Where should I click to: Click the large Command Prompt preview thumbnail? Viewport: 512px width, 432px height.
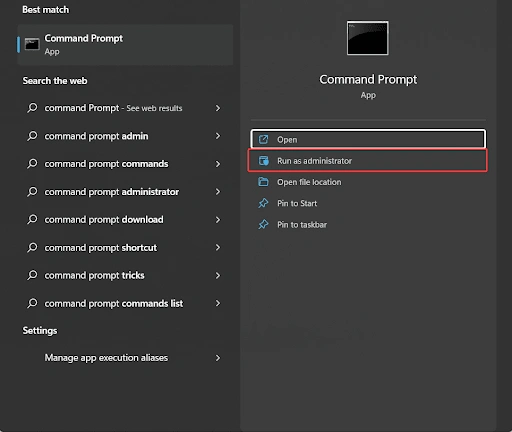[367, 38]
